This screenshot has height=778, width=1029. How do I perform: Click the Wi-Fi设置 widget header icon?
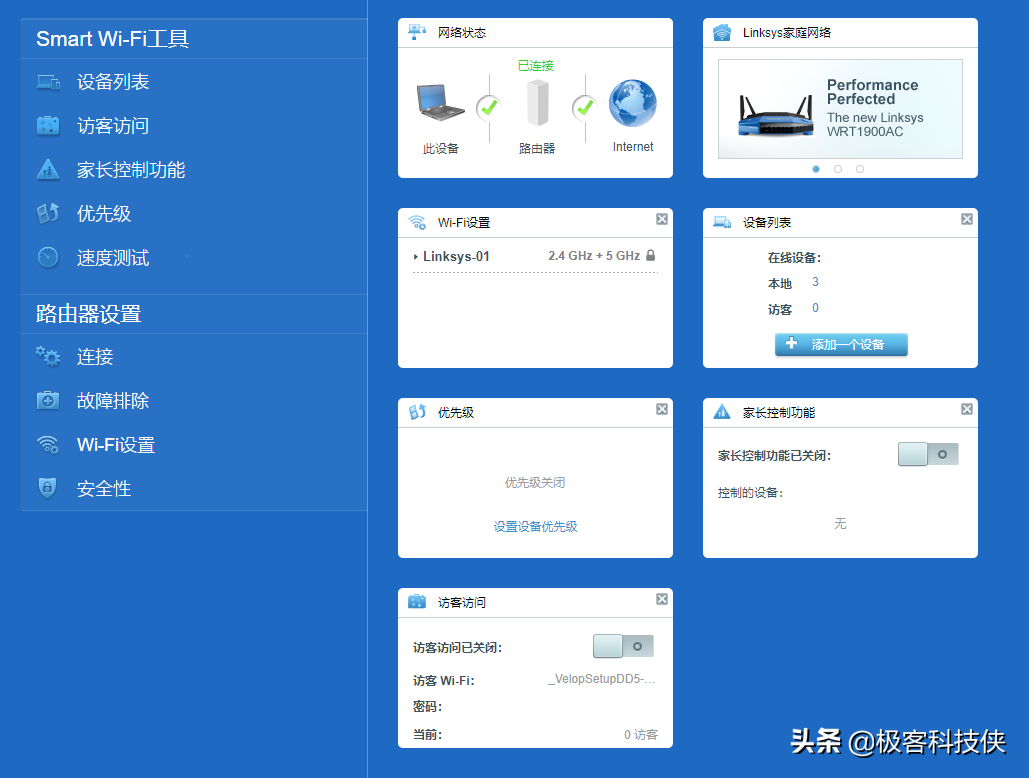coord(417,222)
